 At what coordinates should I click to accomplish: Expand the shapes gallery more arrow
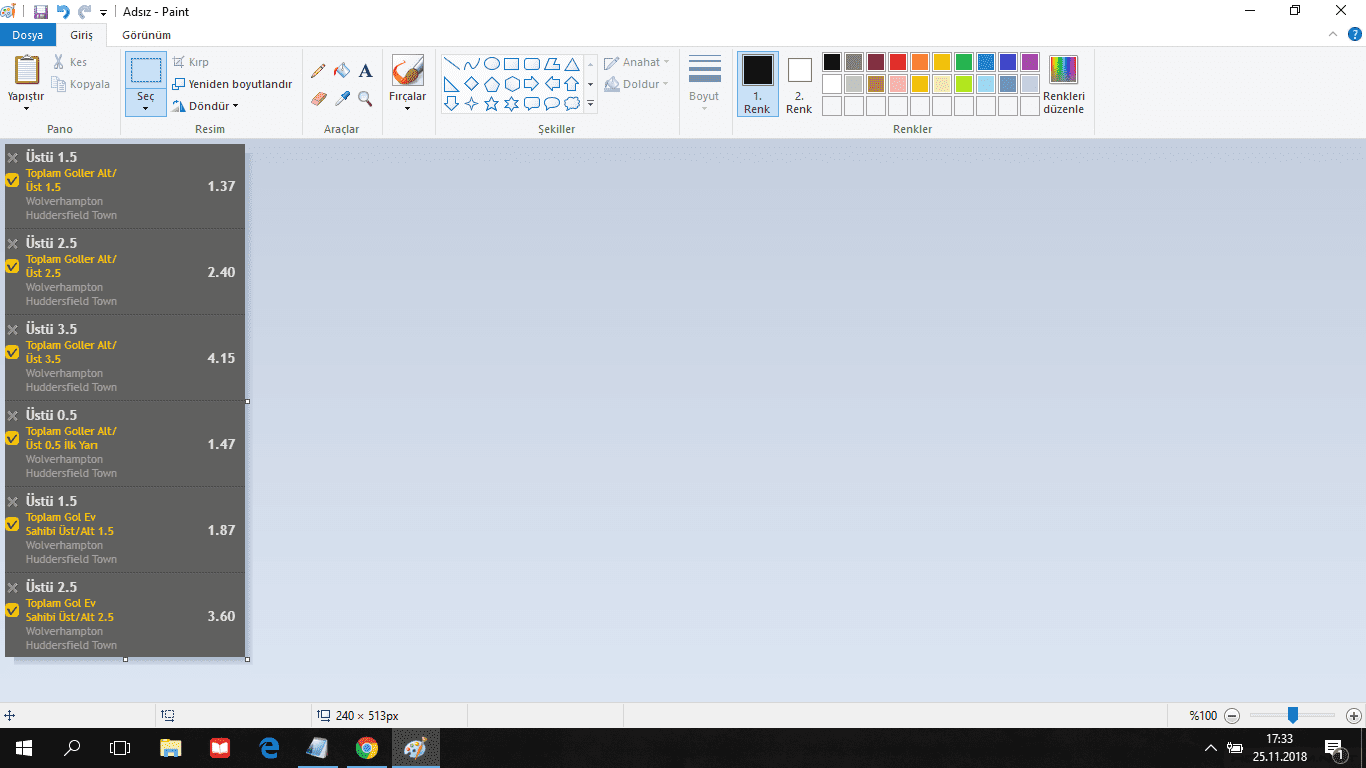tap(591, 103)
